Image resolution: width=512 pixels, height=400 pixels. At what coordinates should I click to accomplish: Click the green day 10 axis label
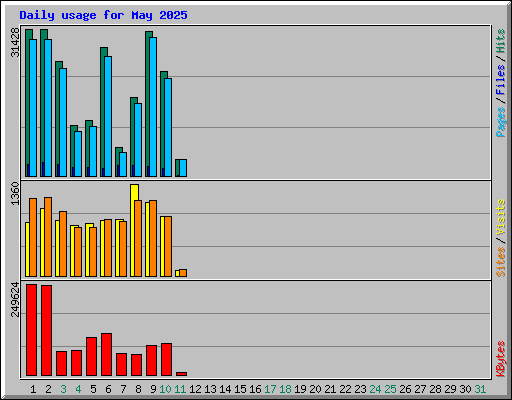click(165, 389)
